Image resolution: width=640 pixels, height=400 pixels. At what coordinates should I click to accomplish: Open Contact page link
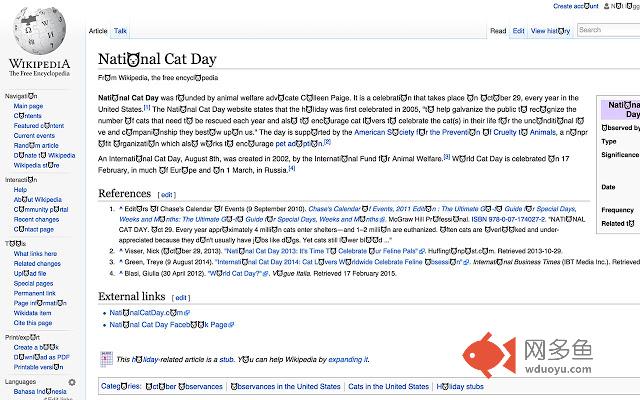(33, 229)
